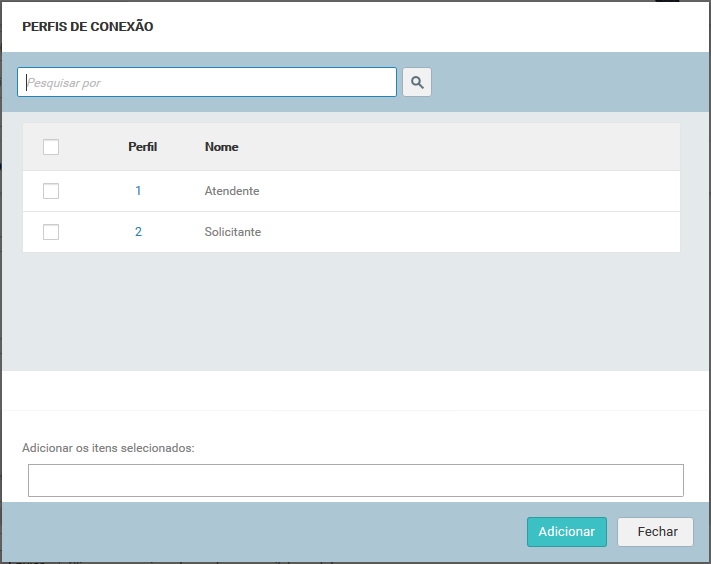Viewport: 711px width, 564px height.
Task: Click the Adicionar button
Action: (567, 532)
